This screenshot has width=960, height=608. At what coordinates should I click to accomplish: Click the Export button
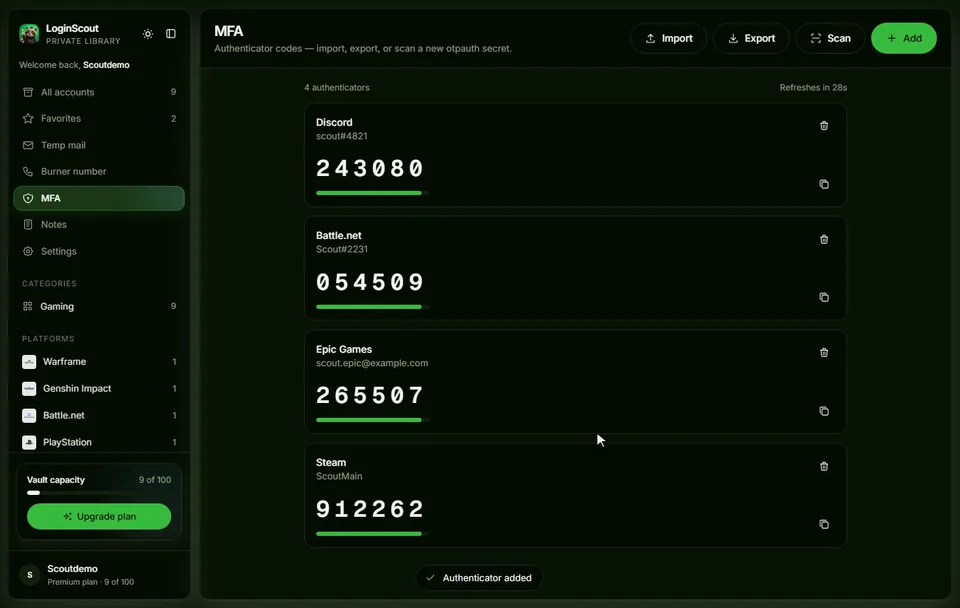coord(751,38)
